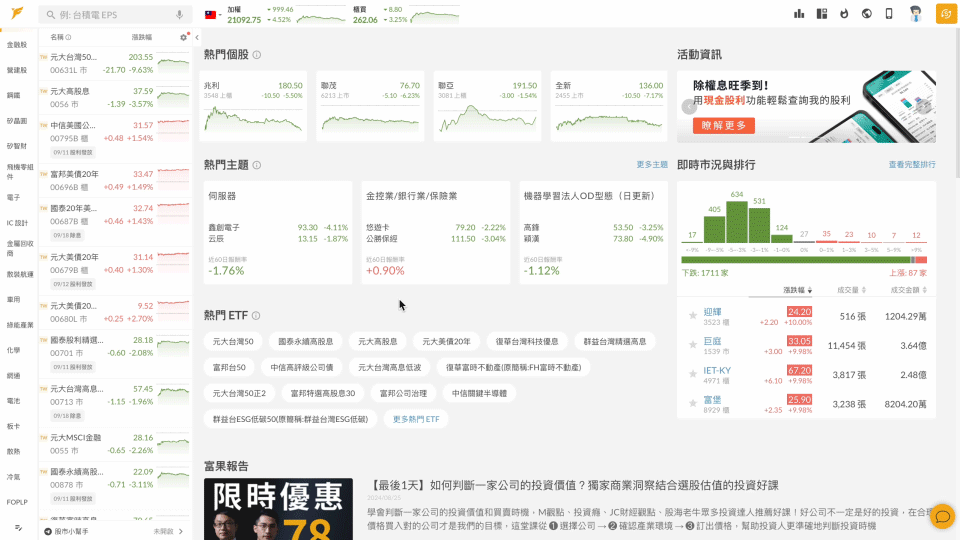960x540 pixels.
Task: Collapse the watchlist panel with arrow
Action: point(197,37)
